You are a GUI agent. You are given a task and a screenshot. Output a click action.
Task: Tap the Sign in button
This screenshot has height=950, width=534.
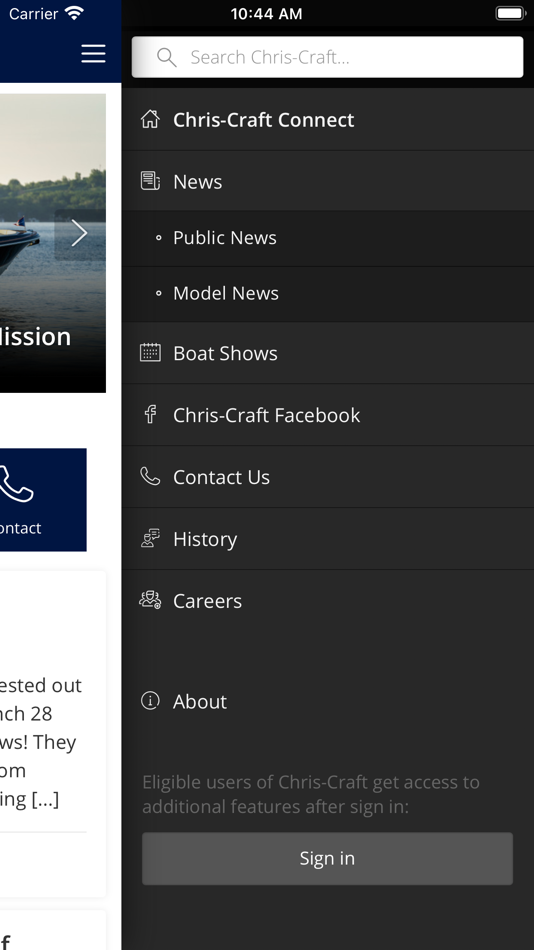[x=327, y=859]
